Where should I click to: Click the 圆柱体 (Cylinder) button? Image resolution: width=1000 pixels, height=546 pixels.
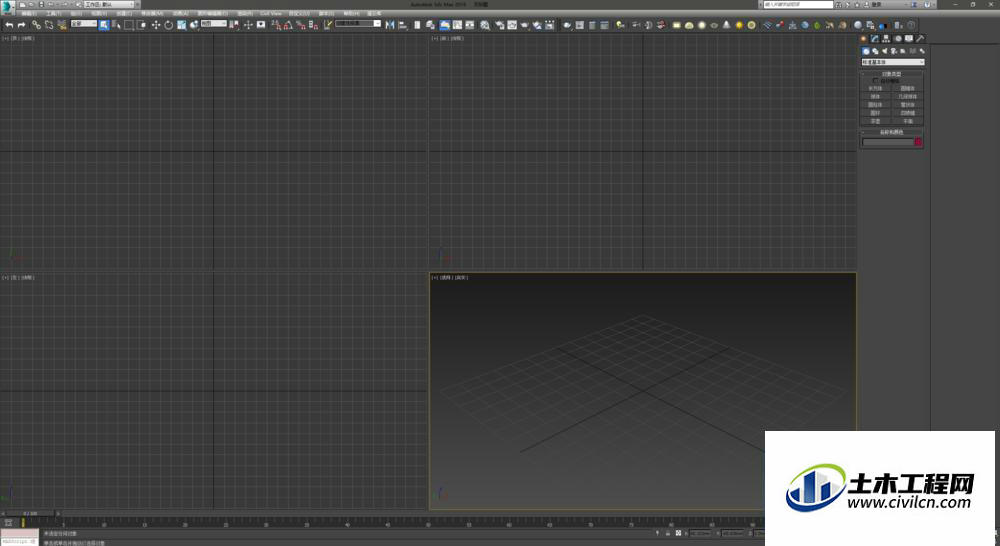[x=875, y=105]
